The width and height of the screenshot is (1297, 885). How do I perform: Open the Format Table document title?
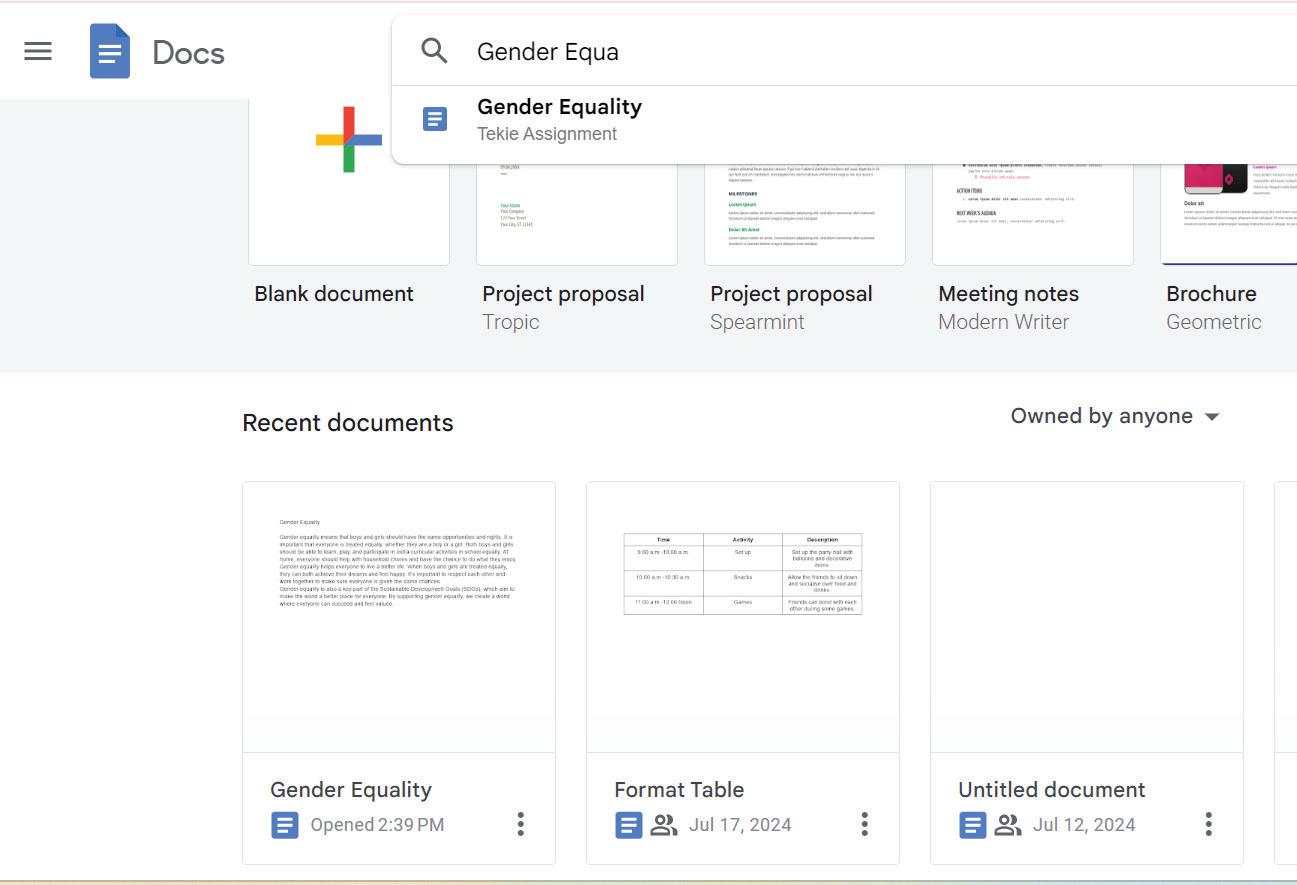tap(679, 789)
